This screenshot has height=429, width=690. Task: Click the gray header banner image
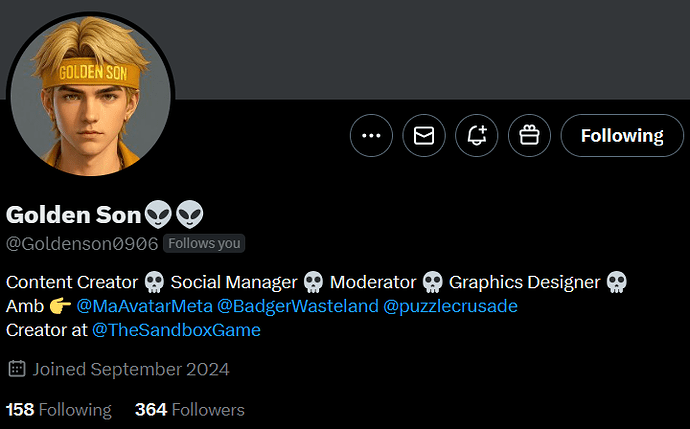click(431, 49)
